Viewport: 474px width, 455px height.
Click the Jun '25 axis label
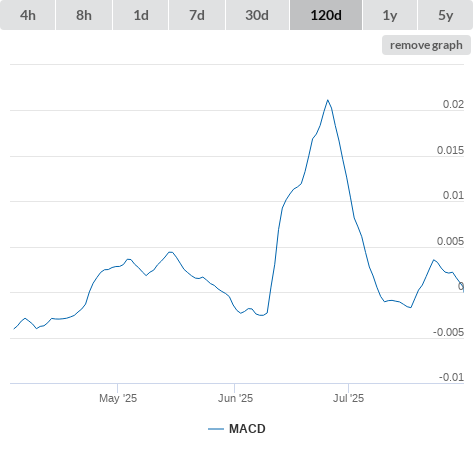coord(235,398)
